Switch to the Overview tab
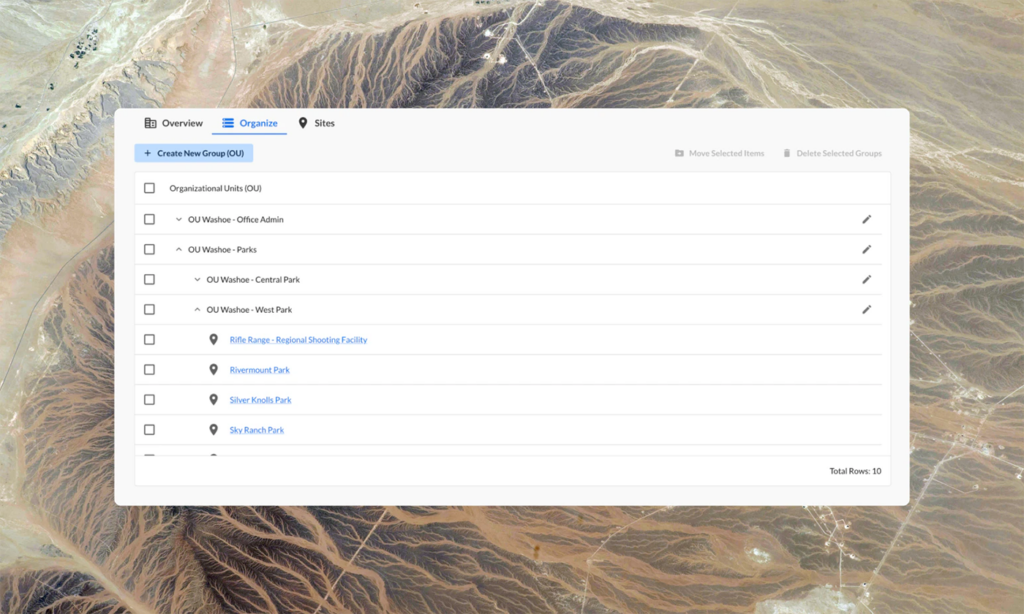Image resolution: width=1024 pixels, height=614 pixels. coord(174,123)
